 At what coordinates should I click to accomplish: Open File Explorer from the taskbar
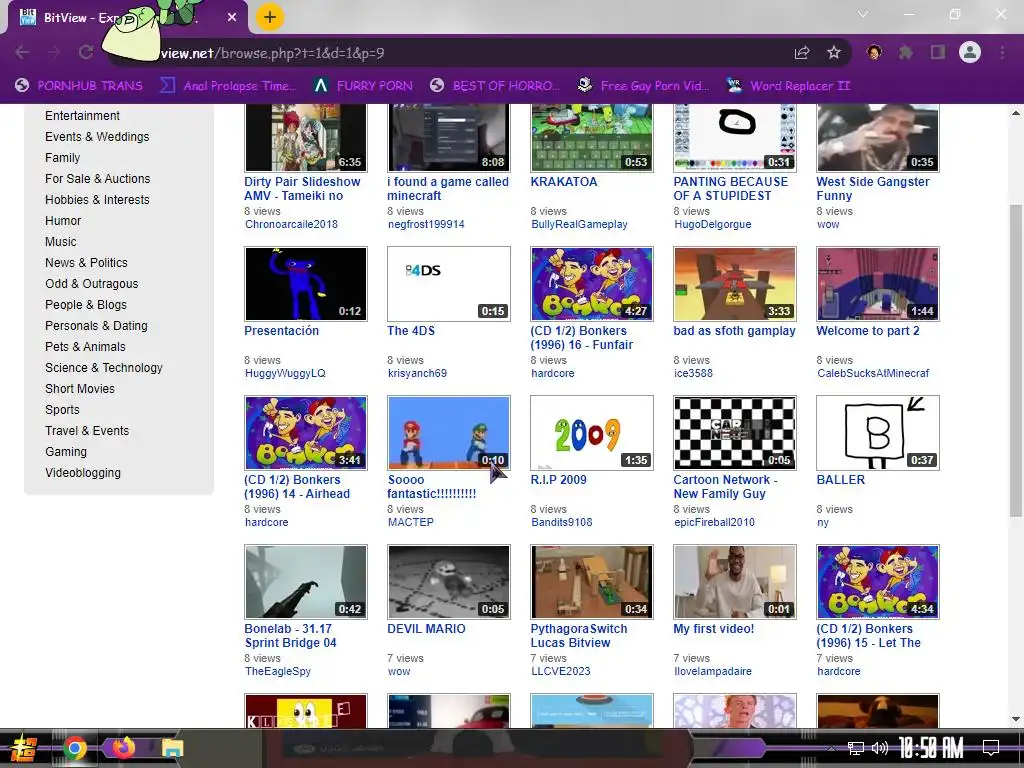pos(172,748)
